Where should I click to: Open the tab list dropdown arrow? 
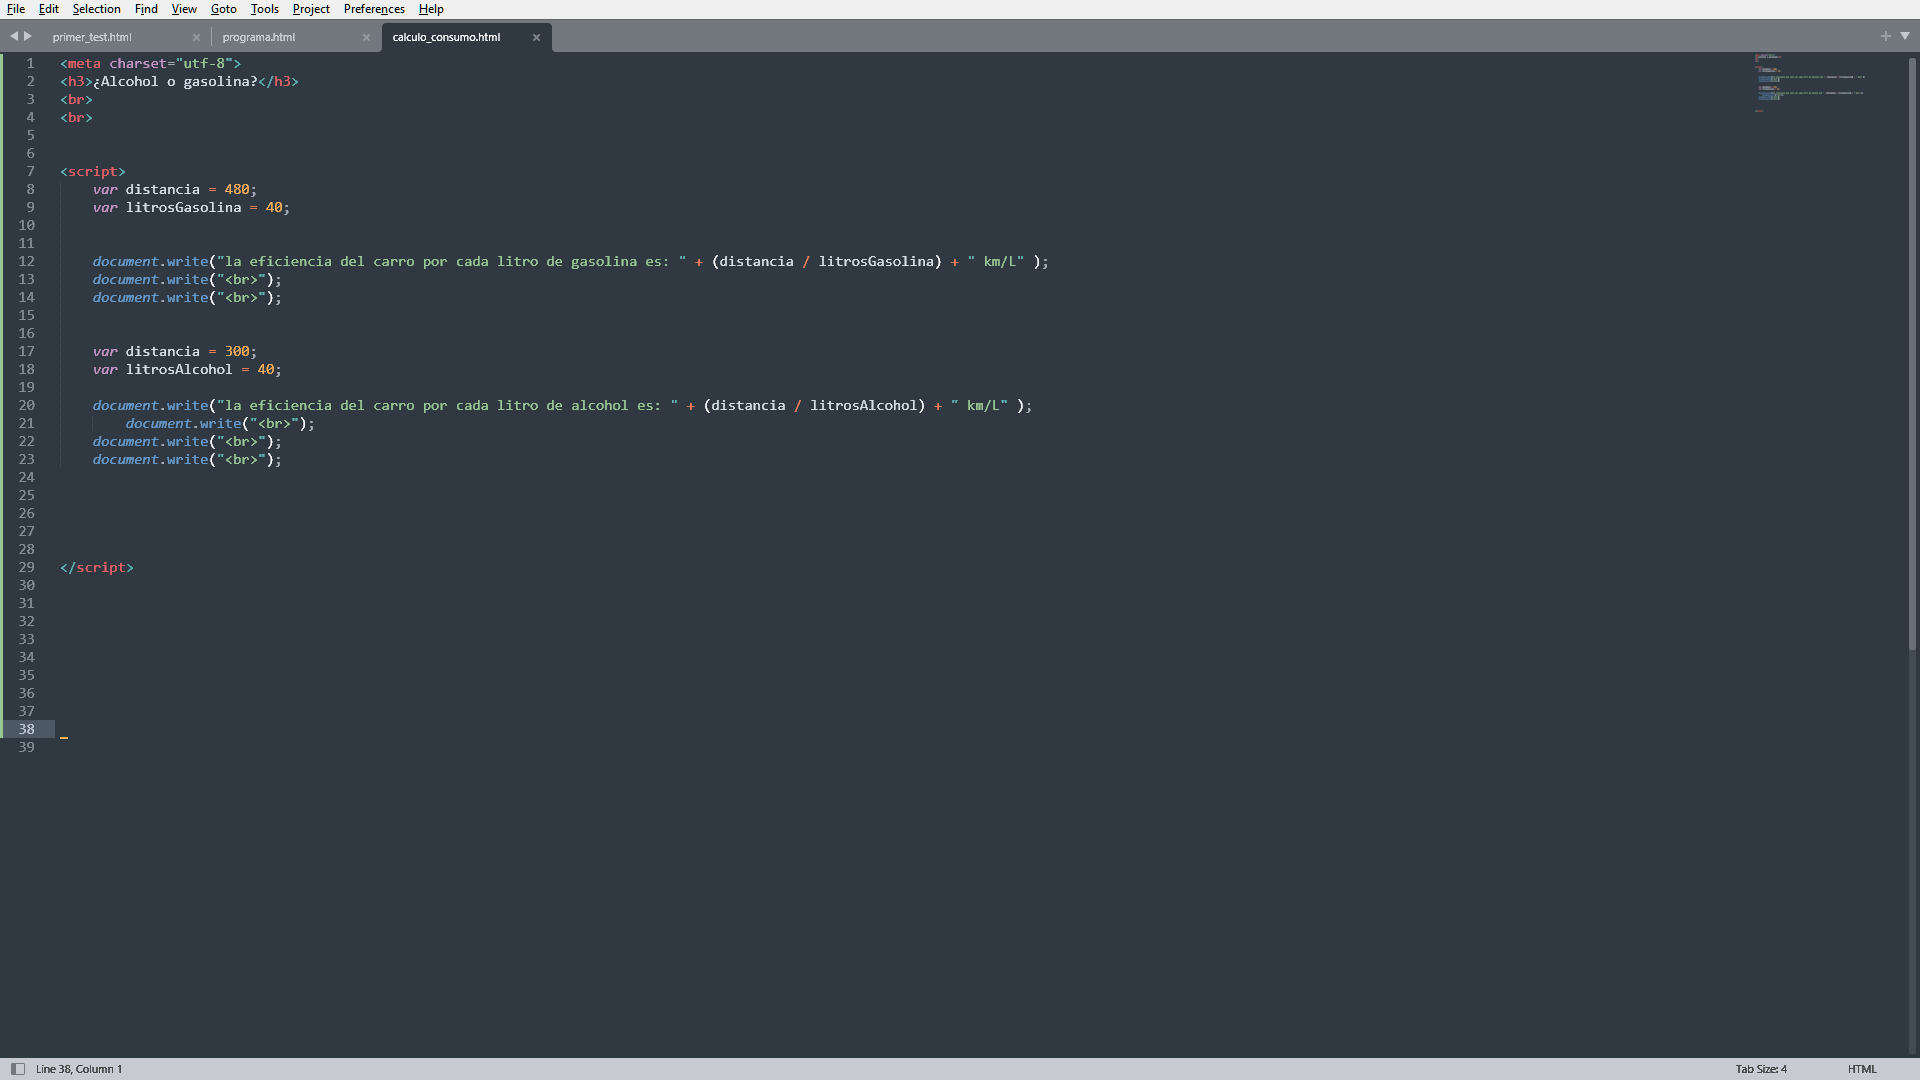[x=1905, y=36]
